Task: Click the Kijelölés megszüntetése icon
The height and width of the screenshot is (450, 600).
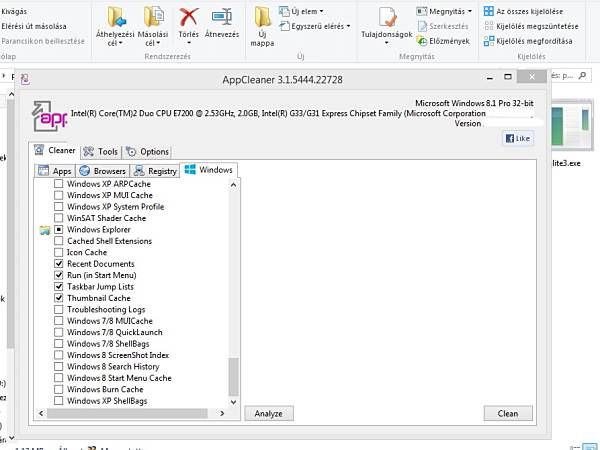Action: (489, 26)
